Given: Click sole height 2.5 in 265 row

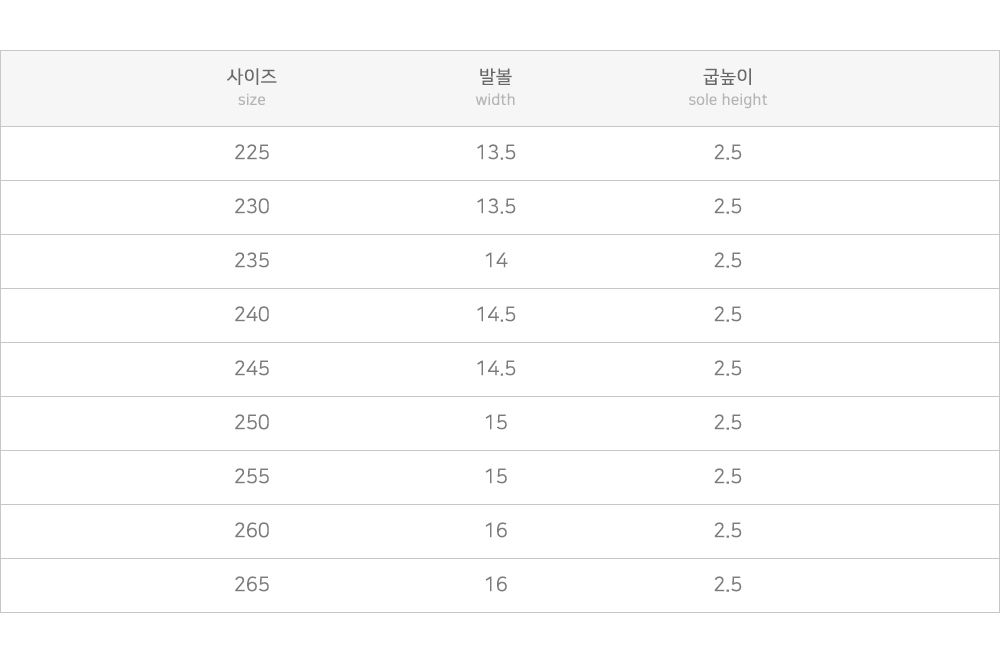Looking at the screenshot, I should click(x=728, y=585).
